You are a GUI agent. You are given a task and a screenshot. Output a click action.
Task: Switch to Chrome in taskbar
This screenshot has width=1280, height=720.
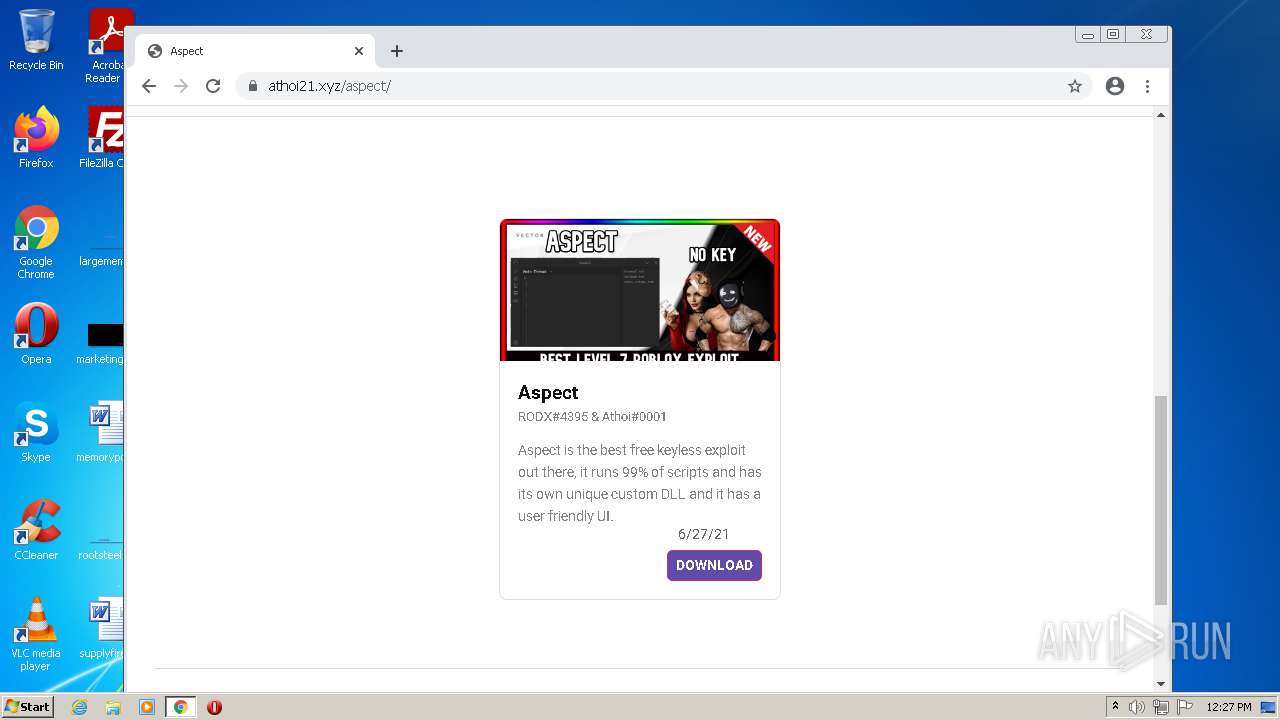pyautogui.click(x=180, y=707)
